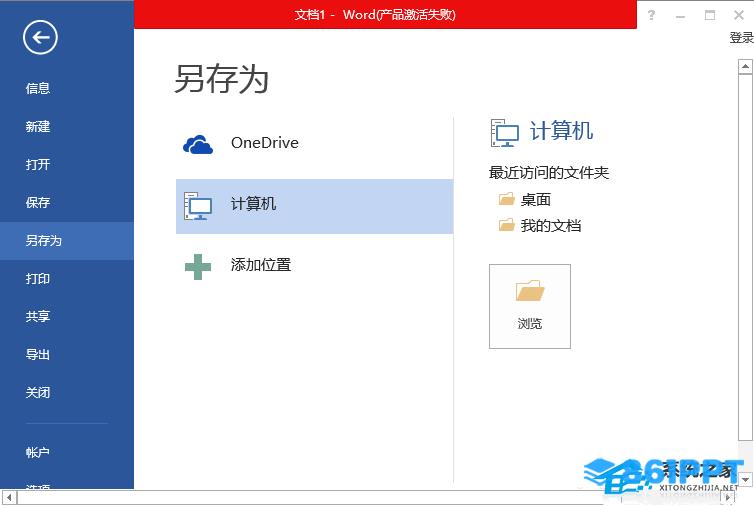
Task: Select 新建 in the sidebar
Action: tap(38, 126)
